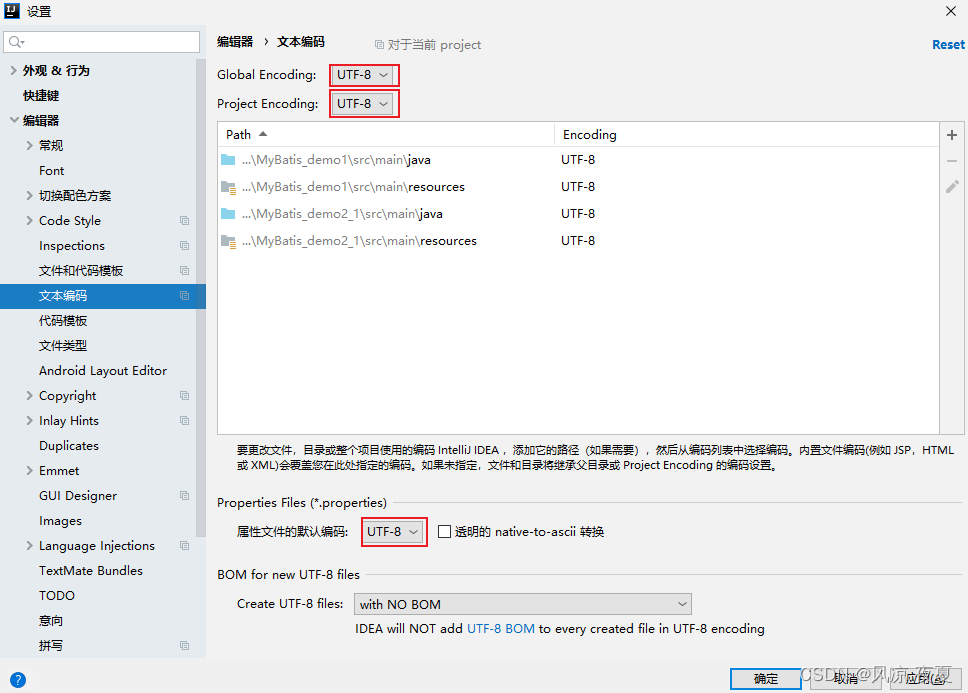The width and height of the screenshot is (968, 693).
Task: Select 代码模板 in the settings tree
Action: tap(63, 320)
